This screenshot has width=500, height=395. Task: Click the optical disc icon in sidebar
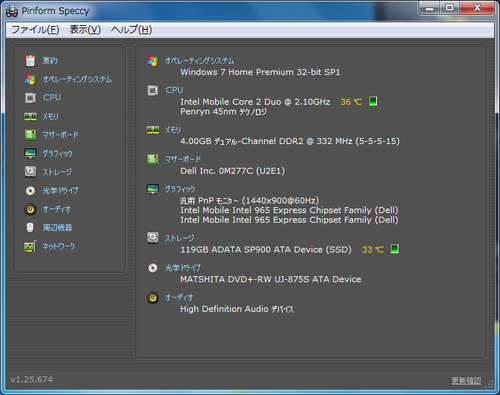[x=30, y=191]
